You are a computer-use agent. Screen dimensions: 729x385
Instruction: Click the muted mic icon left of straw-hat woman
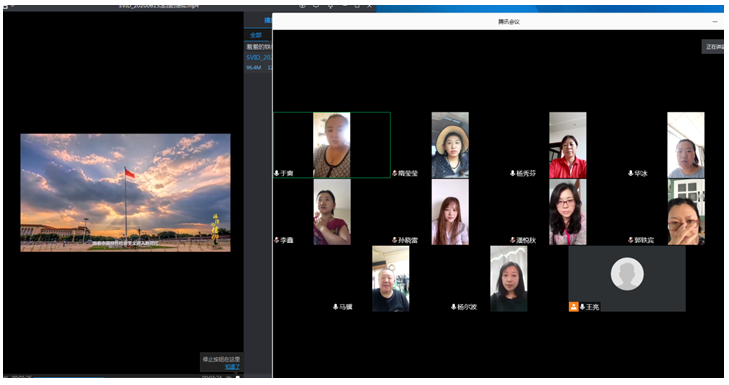coord(395,173)
